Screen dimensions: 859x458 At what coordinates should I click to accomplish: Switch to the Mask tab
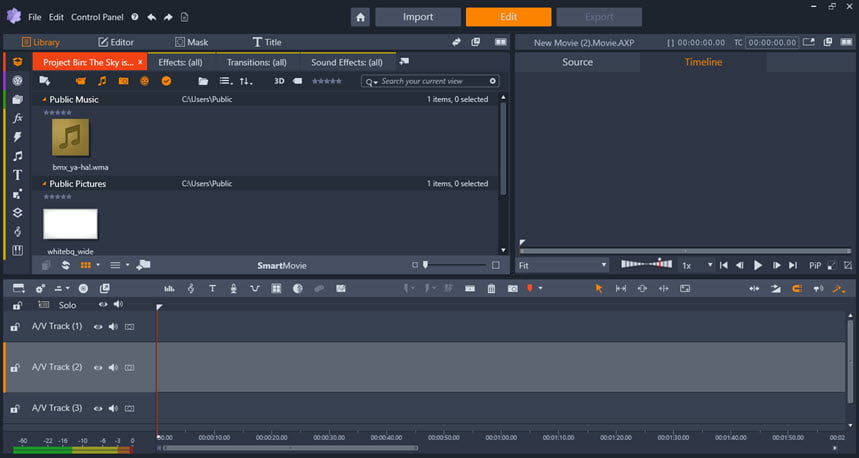pos(191,42)
